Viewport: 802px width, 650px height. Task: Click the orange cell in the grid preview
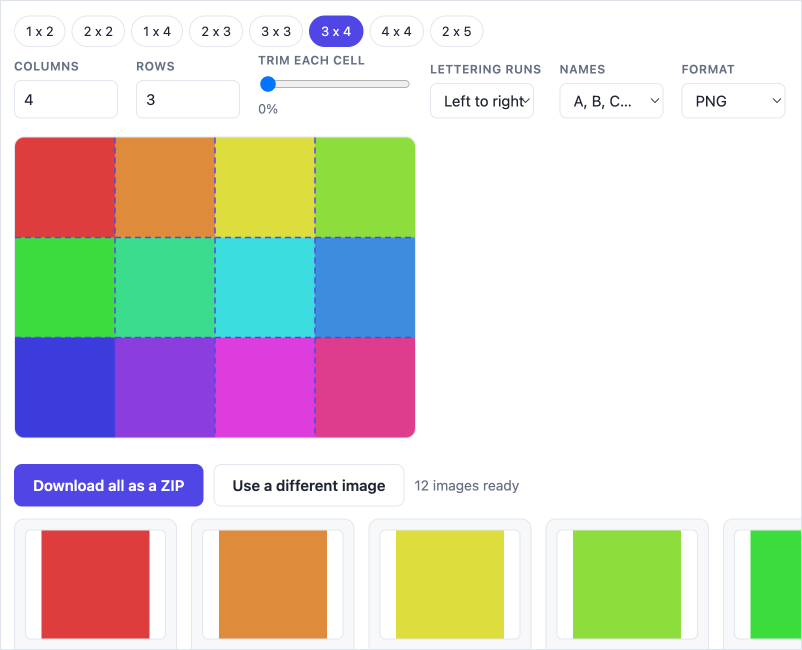coord(165,187)
